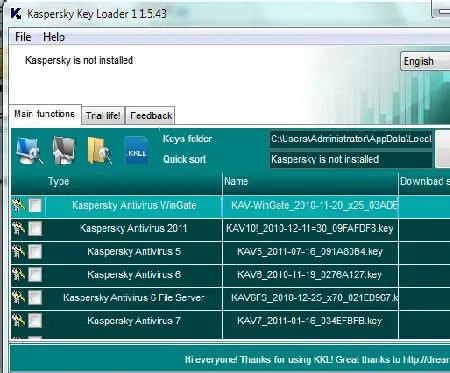Screen dimensions: 450x373
Task: Open the File menu
Action: pos(23,37)
